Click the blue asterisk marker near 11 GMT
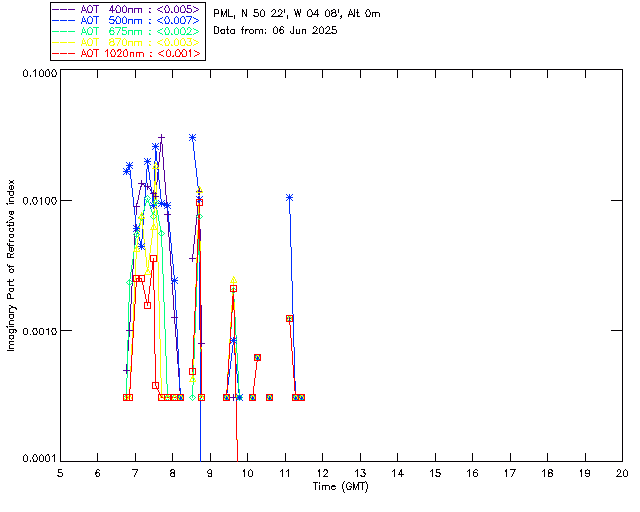Image resolution: width=640 pixels, height=512 pixels. click(x=289, y=197)
